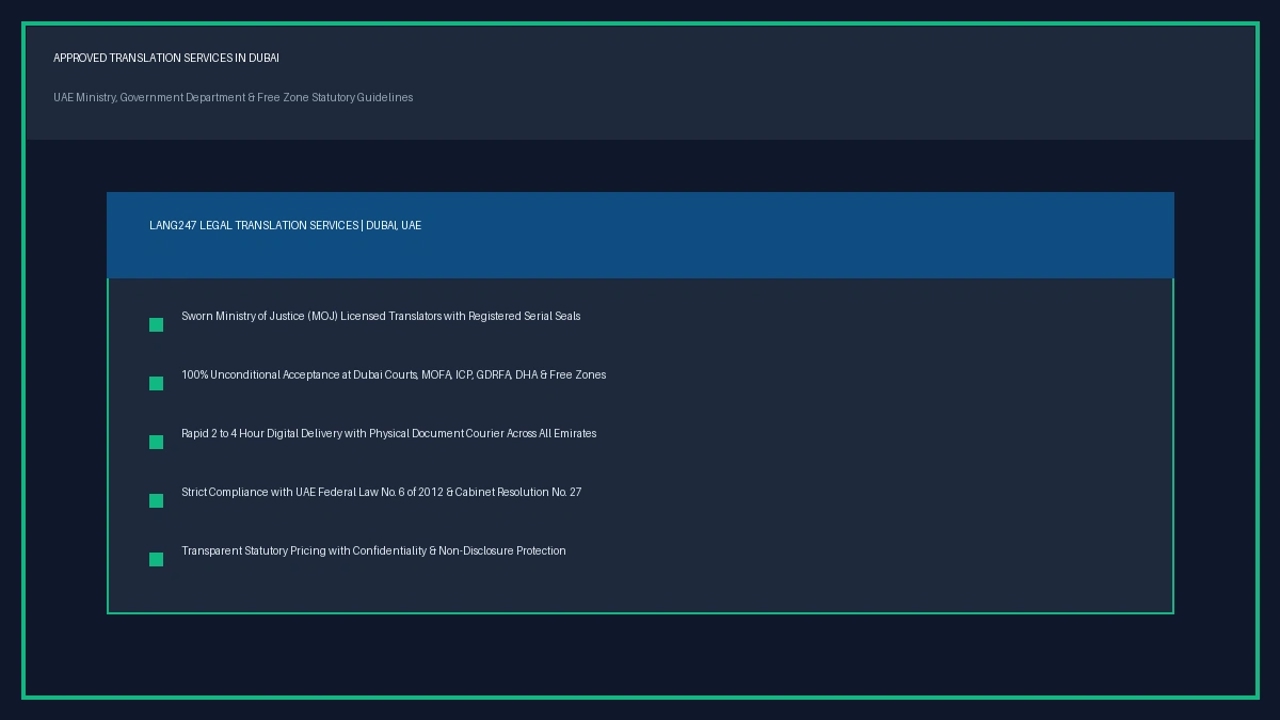Select the 'Transparent Statutory Pricing with Confidentiality' line

point(374,551)
